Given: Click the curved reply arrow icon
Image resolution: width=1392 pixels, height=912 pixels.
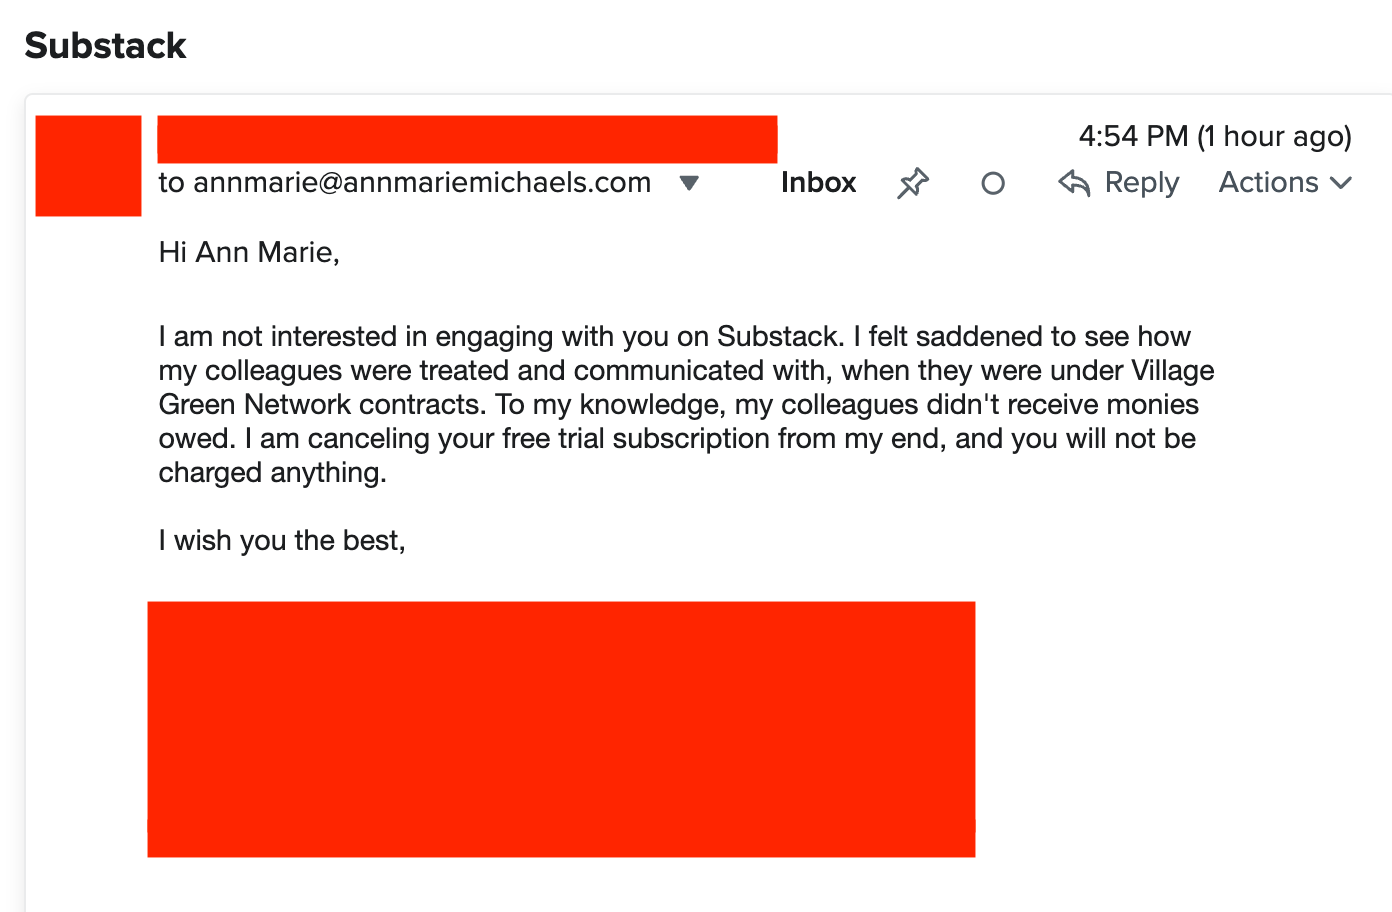Looking at the screenshot, I should [x=1074, y=183].
